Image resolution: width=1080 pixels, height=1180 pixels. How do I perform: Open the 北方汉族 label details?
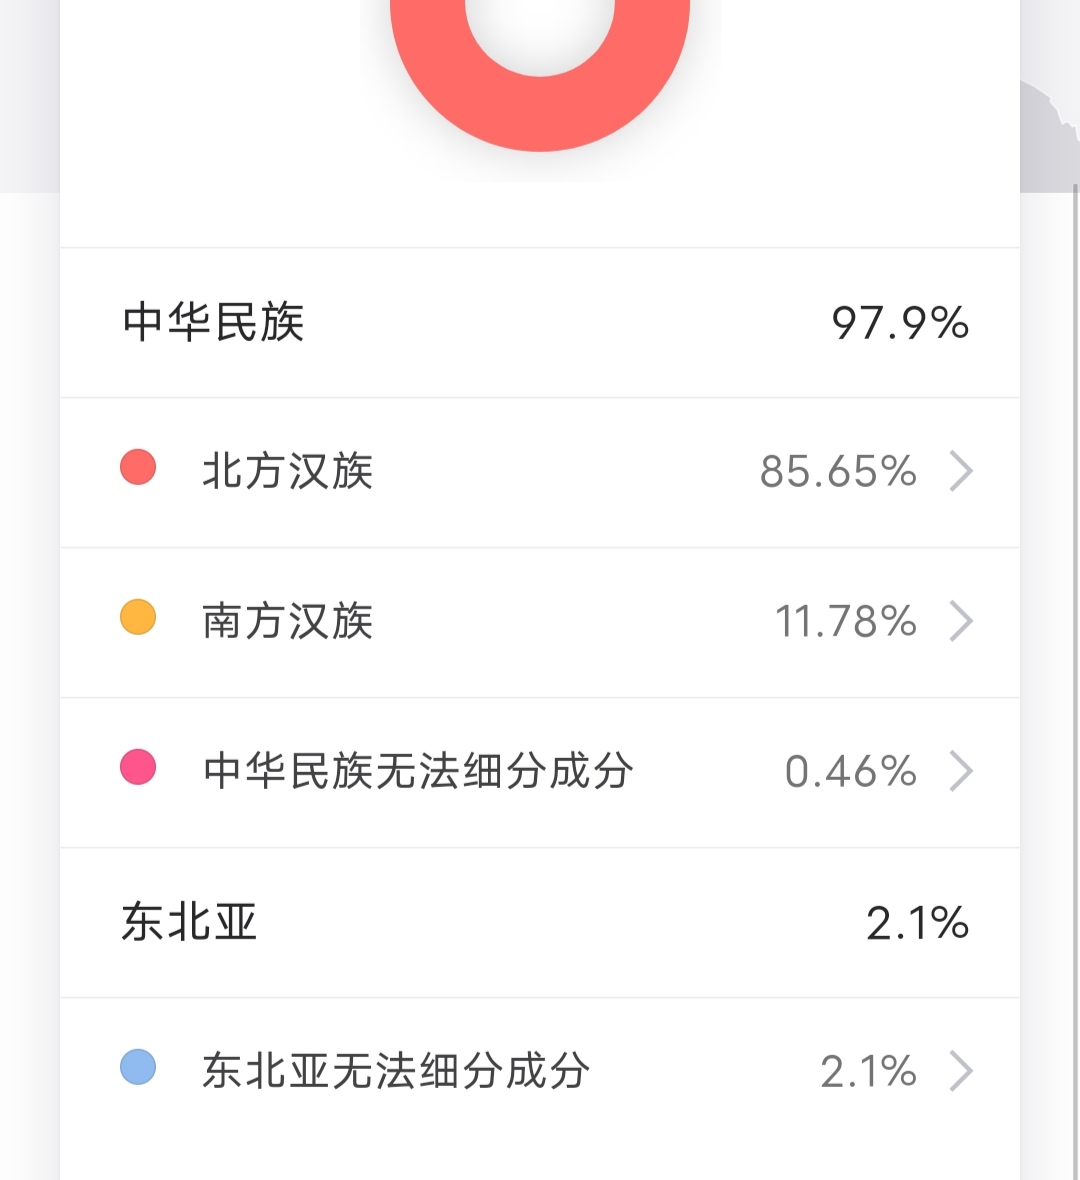[x=287, y=471]
